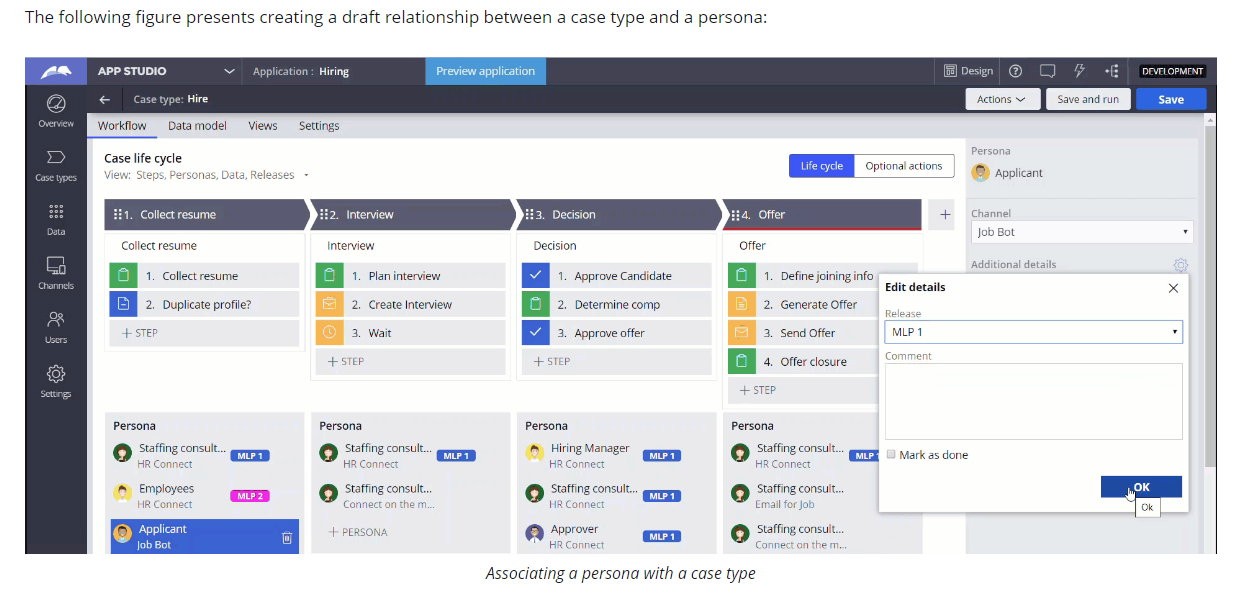The image size is (1240, 602).
Task: Switch to the Data model tab
Action: click(x=197, y=126)
